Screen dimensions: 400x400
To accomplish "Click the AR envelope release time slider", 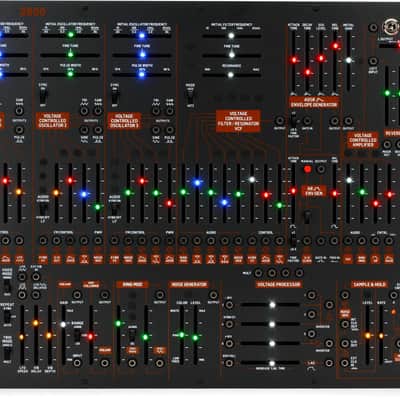I will click(x=335, y=192).
